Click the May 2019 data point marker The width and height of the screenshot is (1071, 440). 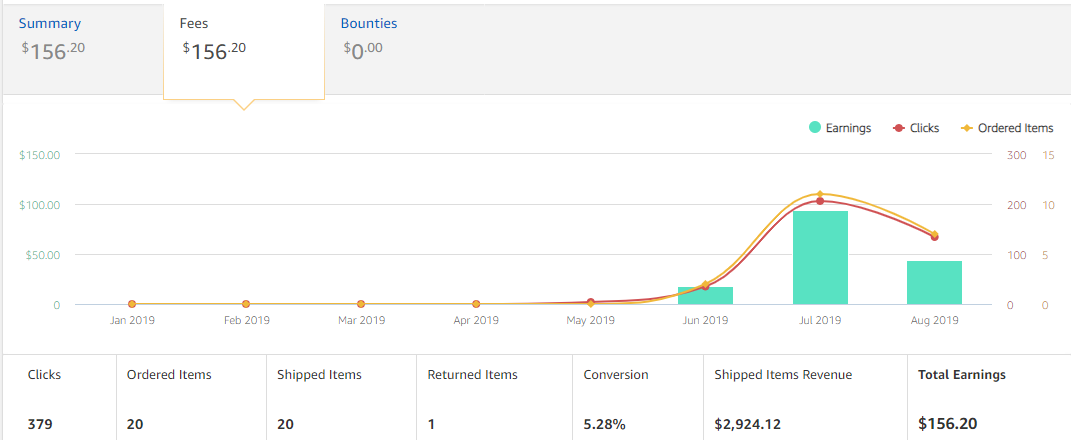(x=591, y=302)
